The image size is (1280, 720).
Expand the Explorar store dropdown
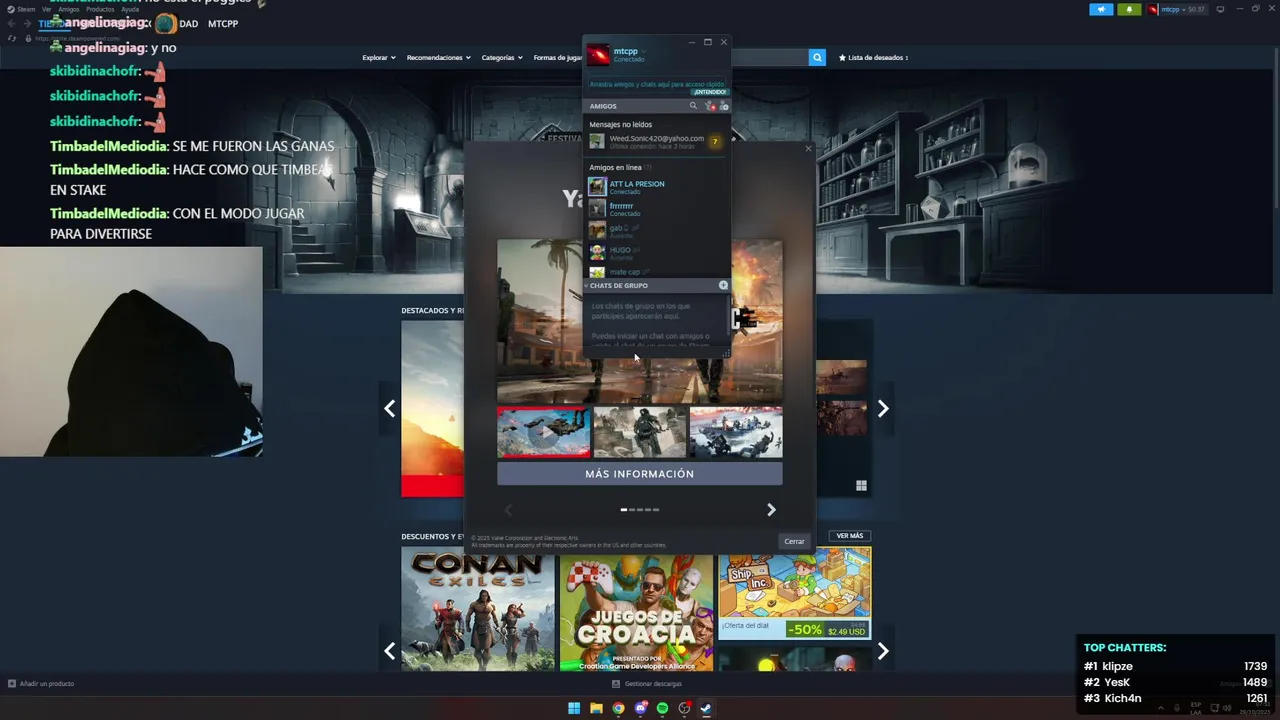378,58
